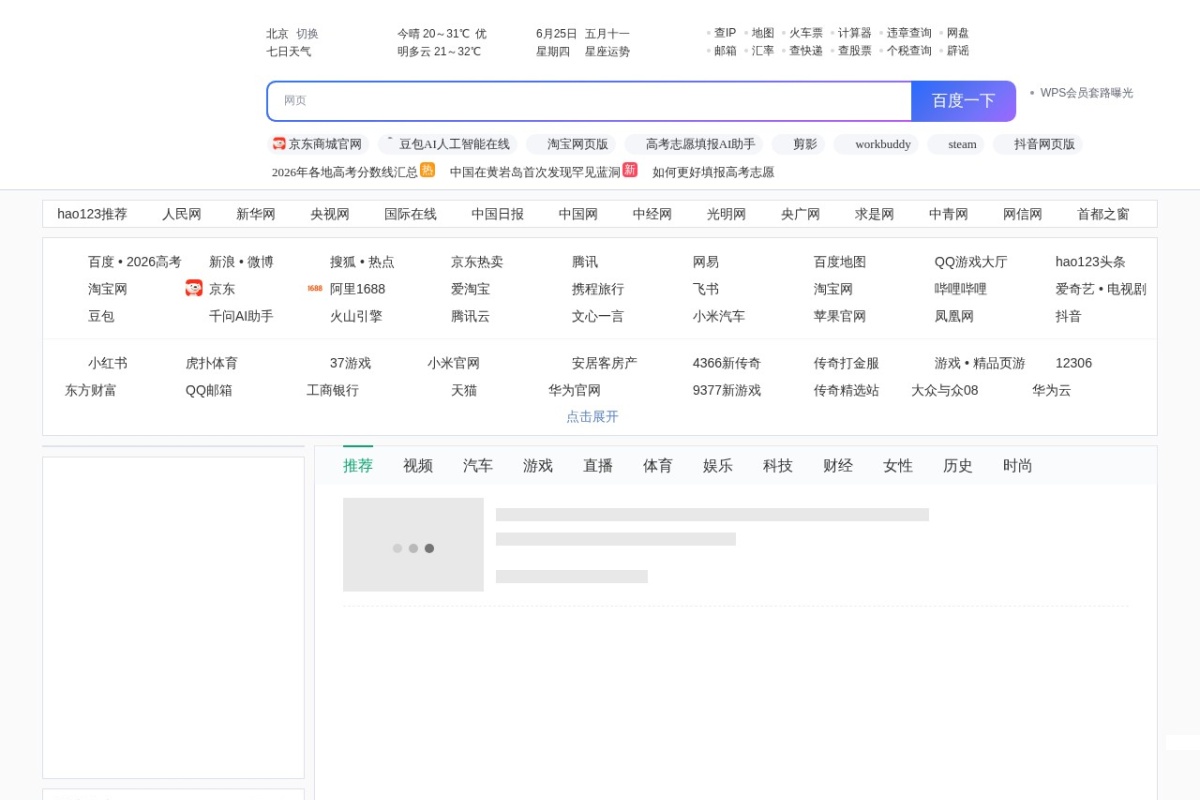Select the 历史 news tab
Screen dimensions: 1200x800
coord(958,465)
